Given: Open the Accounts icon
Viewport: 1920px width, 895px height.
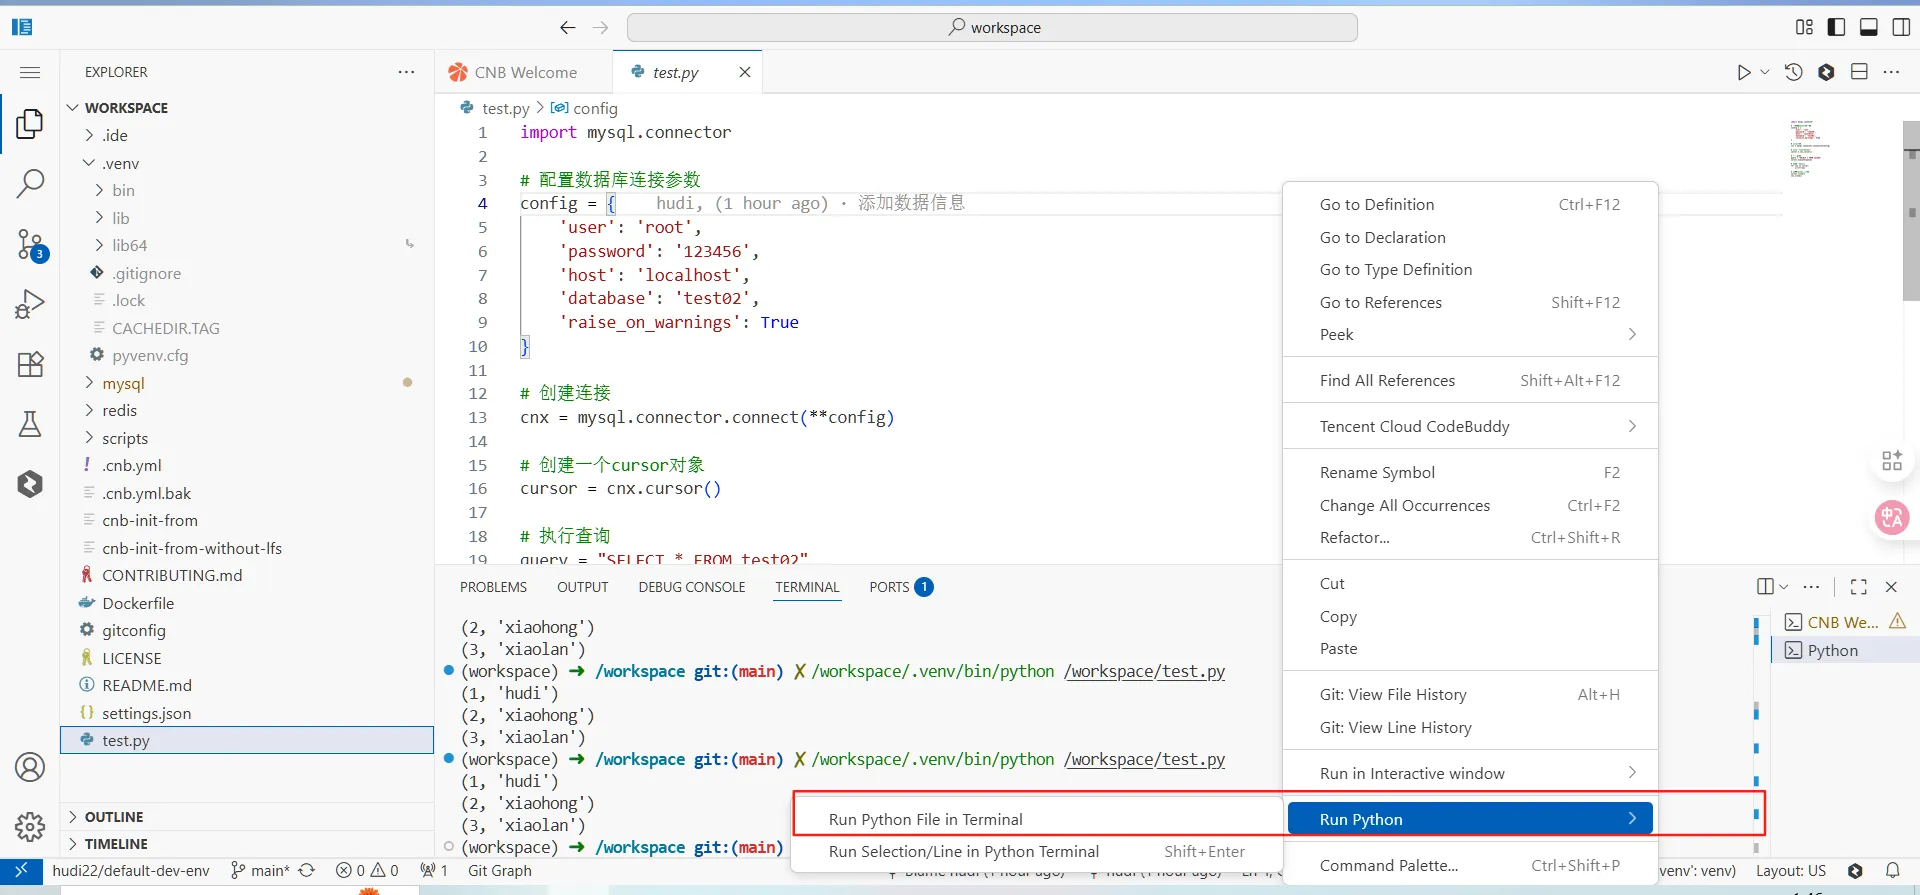Looking at the screenshot, I should click(30, 767).
